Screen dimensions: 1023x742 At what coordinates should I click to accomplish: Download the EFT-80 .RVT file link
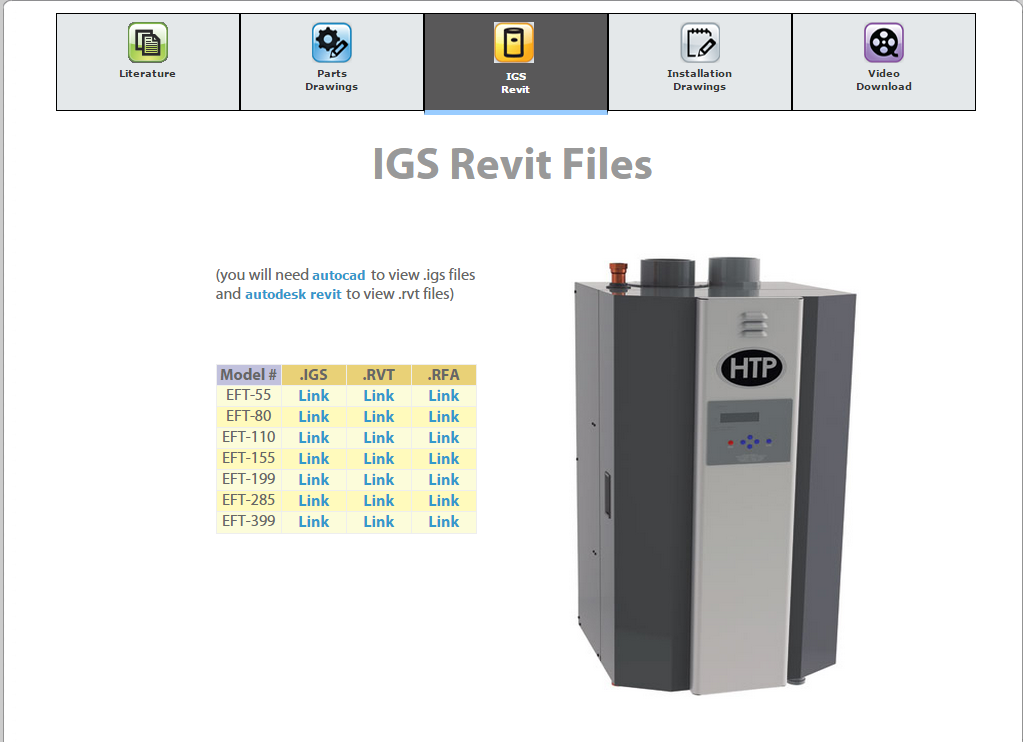[378, 416]
